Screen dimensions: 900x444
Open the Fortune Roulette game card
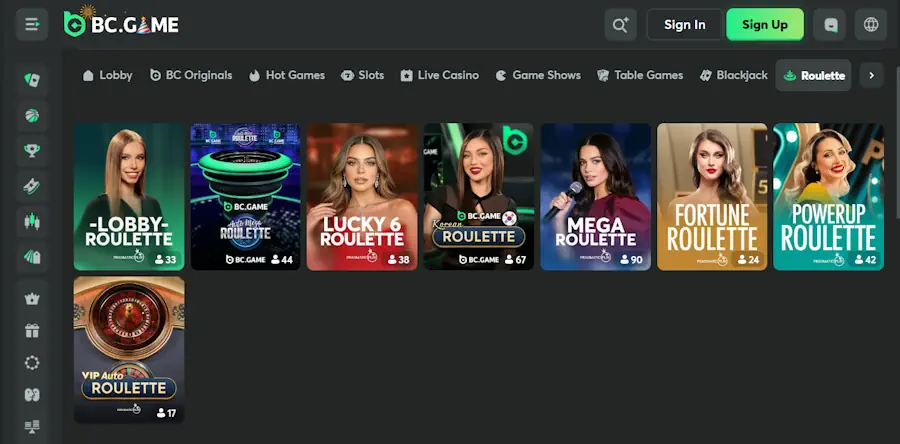[712, 197]
